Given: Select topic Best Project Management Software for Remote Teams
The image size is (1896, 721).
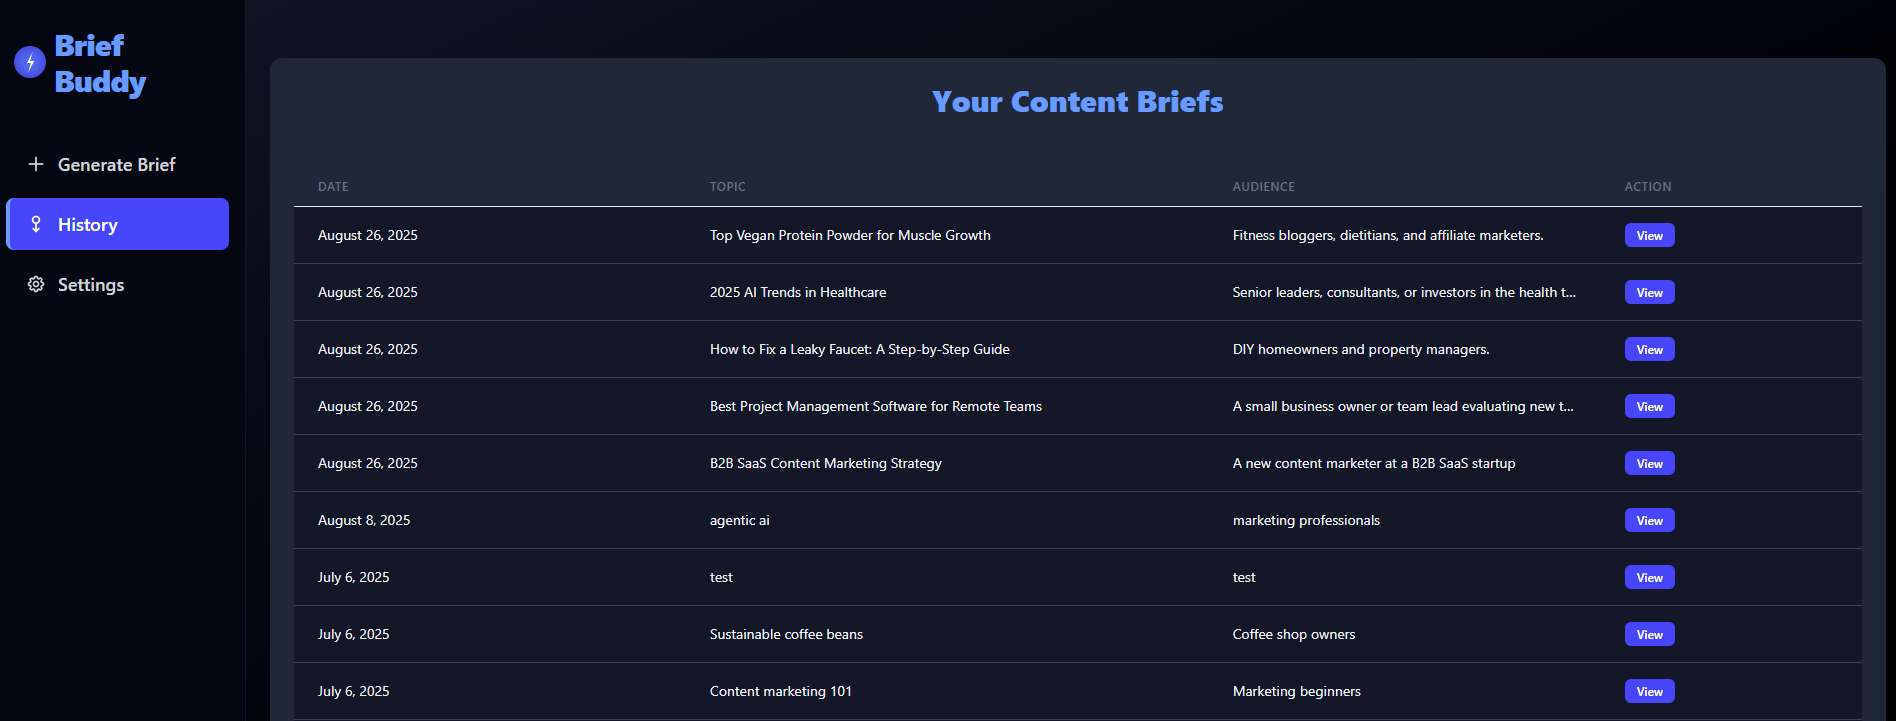Looking at the screenshot, I should pyautogui.click(x=876, y=406).
